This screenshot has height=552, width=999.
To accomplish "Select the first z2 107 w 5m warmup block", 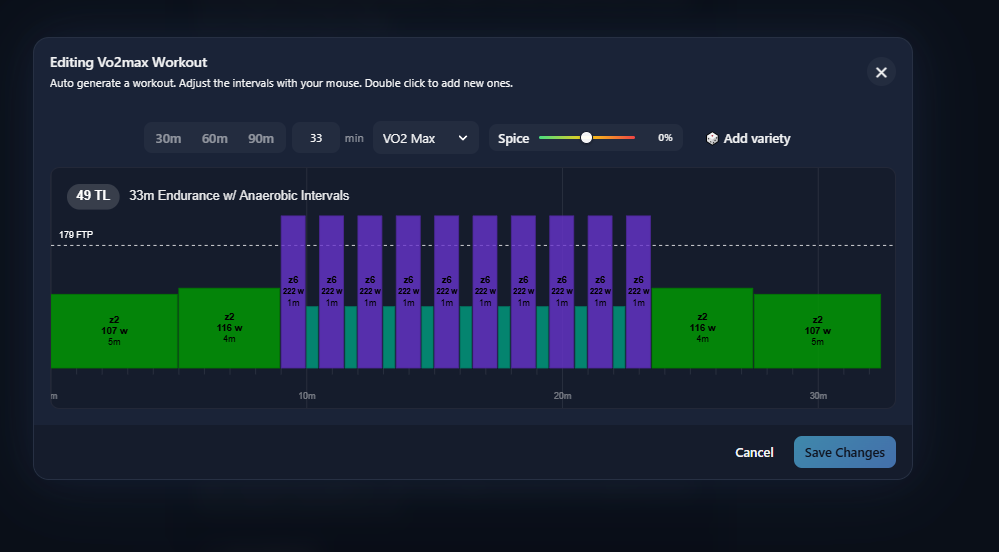I will [x=115, y=331].
